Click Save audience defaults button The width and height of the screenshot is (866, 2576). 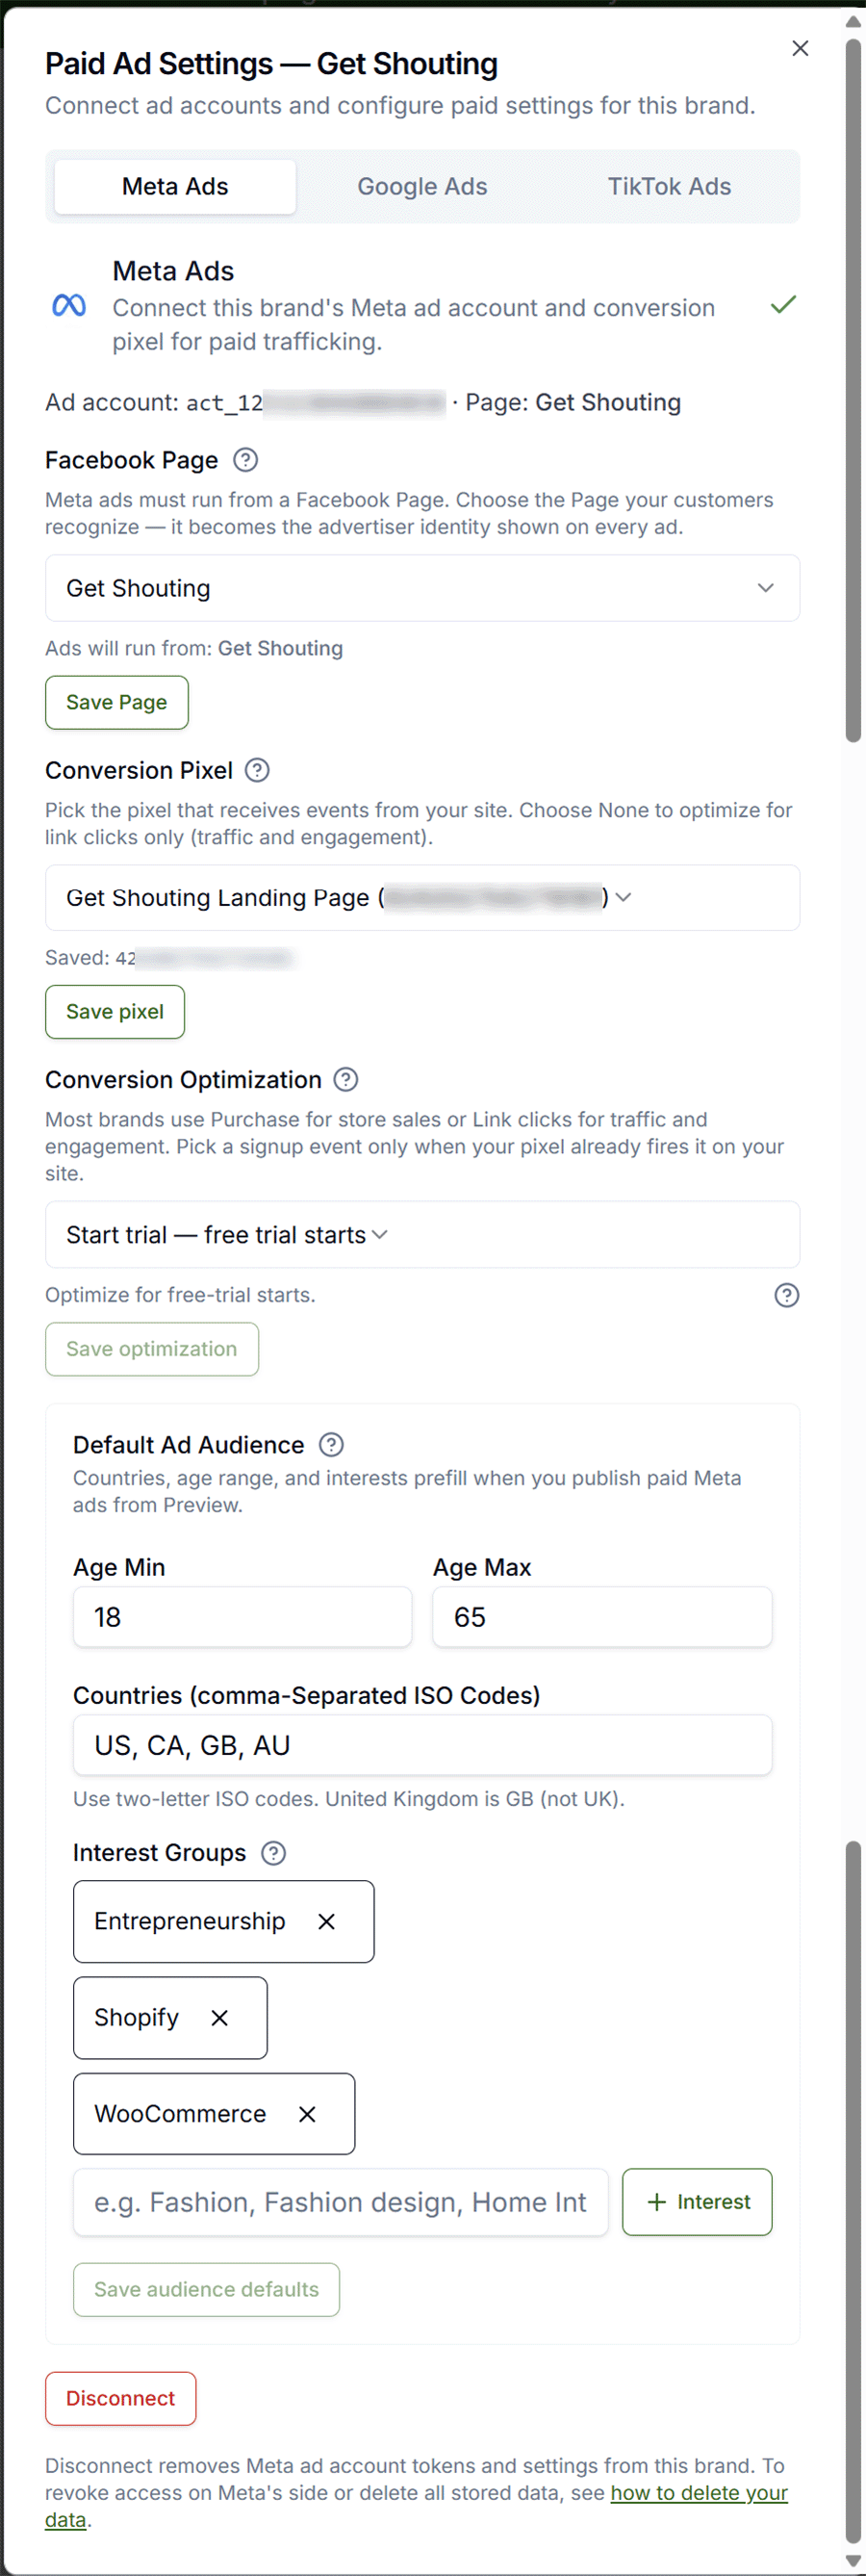(206, 2288)
